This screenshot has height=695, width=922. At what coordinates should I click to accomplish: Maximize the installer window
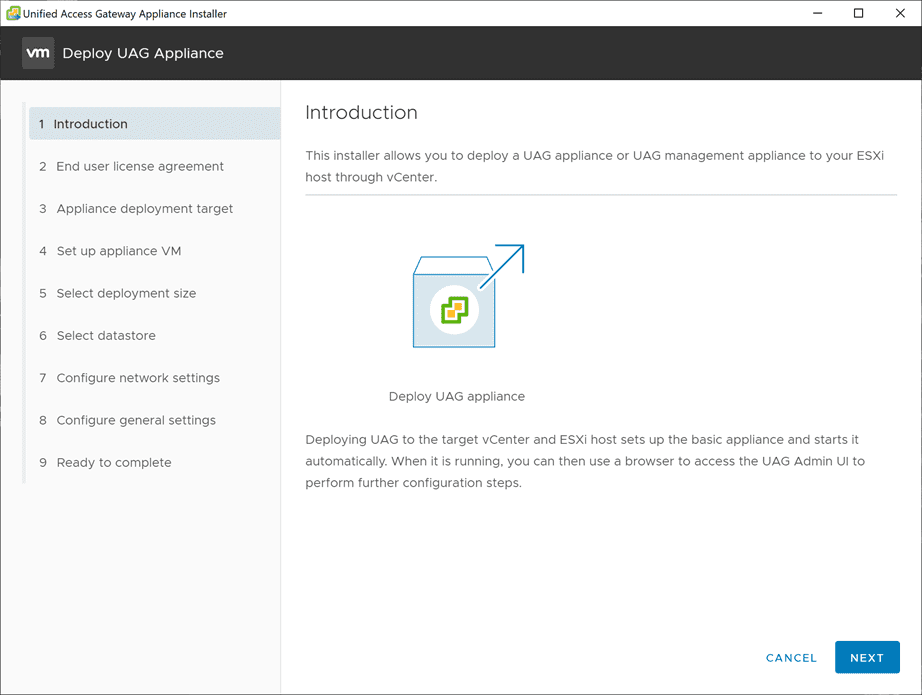point(858,13)
